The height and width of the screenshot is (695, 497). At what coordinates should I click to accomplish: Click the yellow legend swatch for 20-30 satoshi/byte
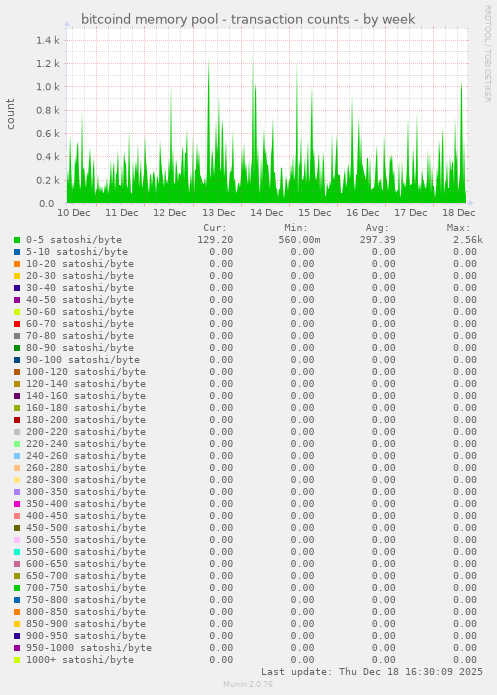17,276
